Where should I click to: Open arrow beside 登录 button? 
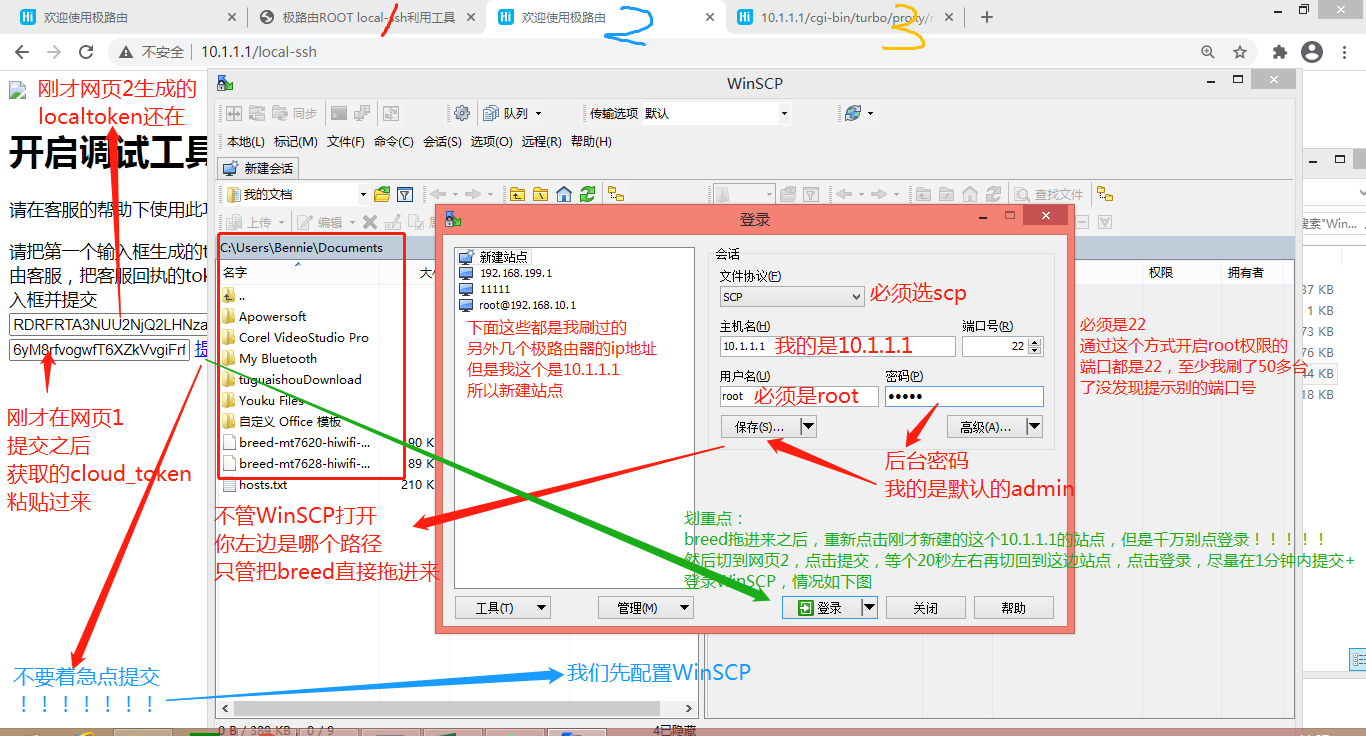click(869, 607)
